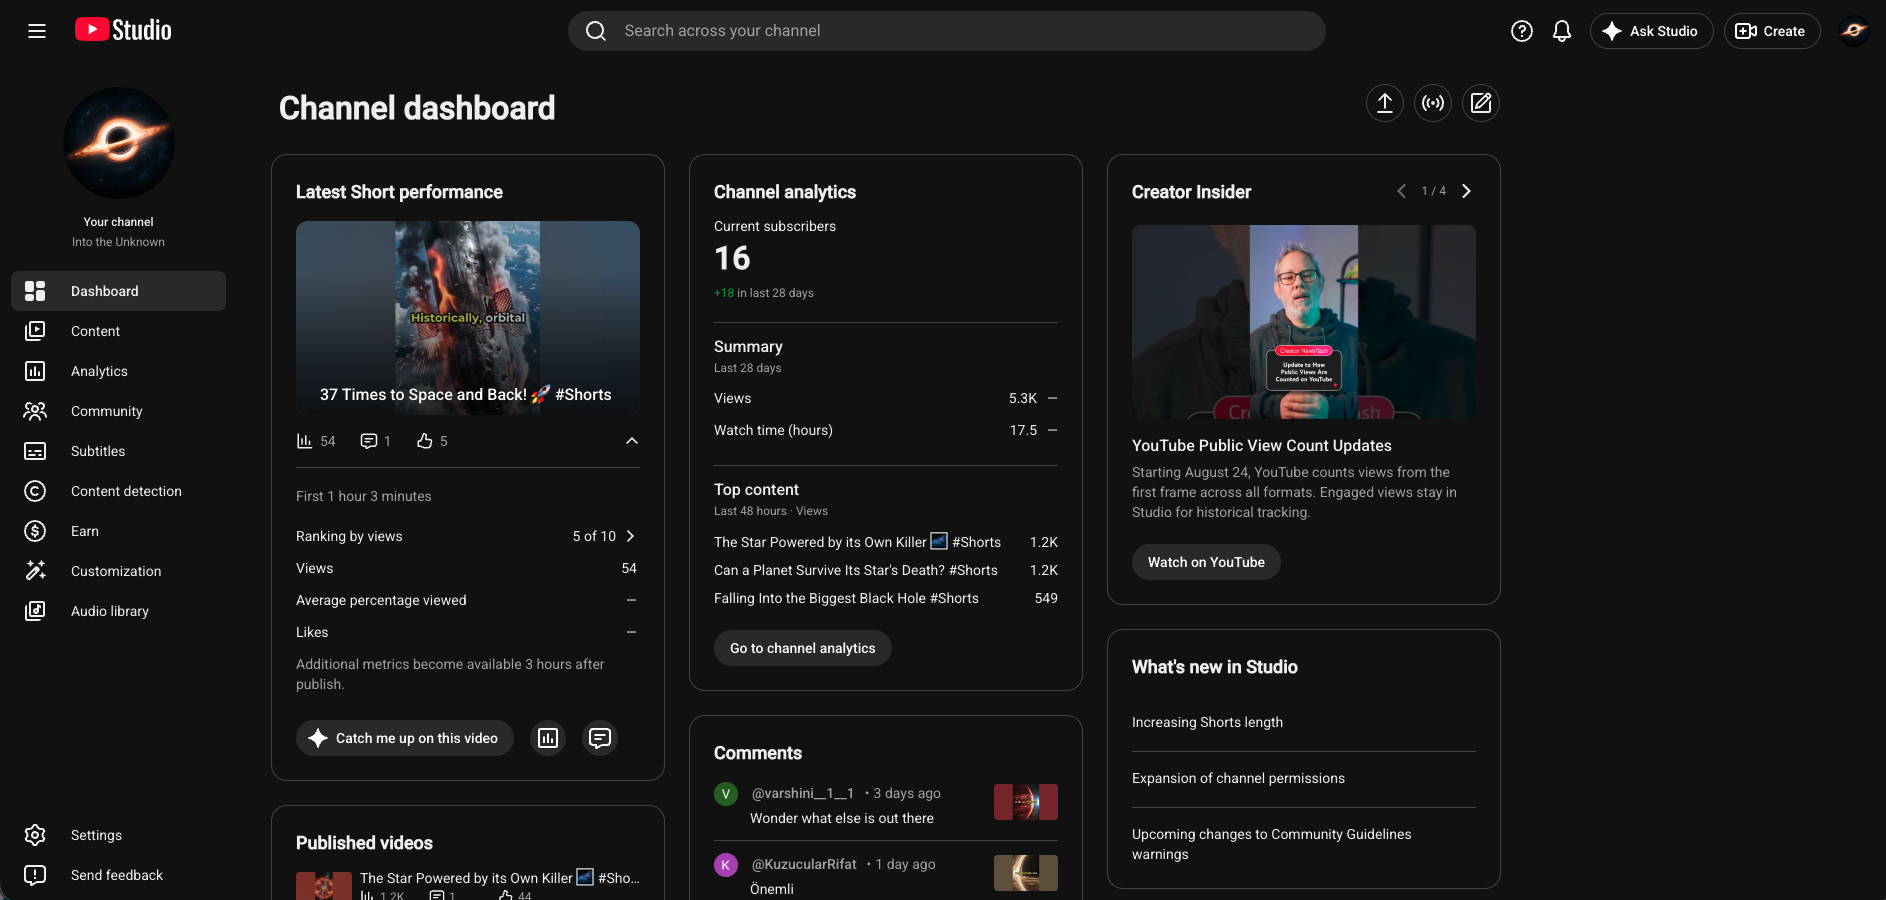This screenshot has width=1886, height=900.
Task: Open published video thumbnail Star Powered
Action: tap(324, 886)
